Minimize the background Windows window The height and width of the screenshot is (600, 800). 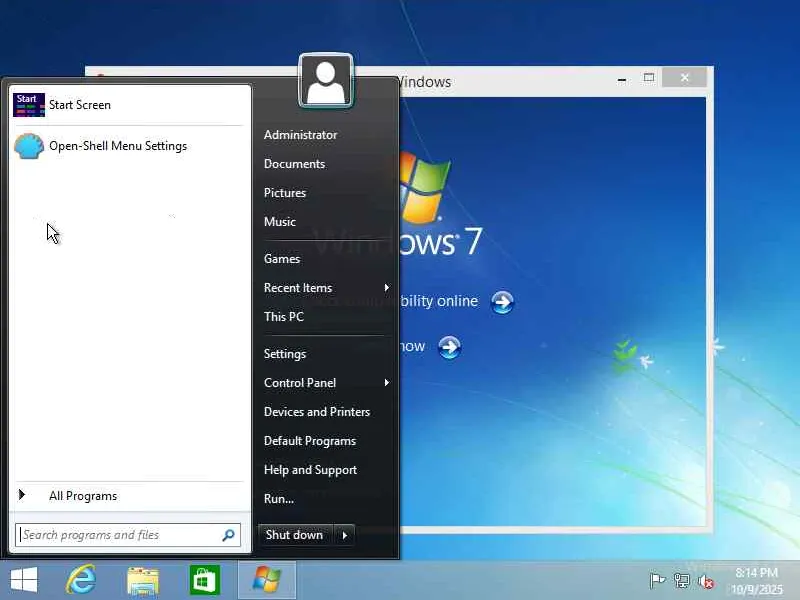[x=622, y=79]
